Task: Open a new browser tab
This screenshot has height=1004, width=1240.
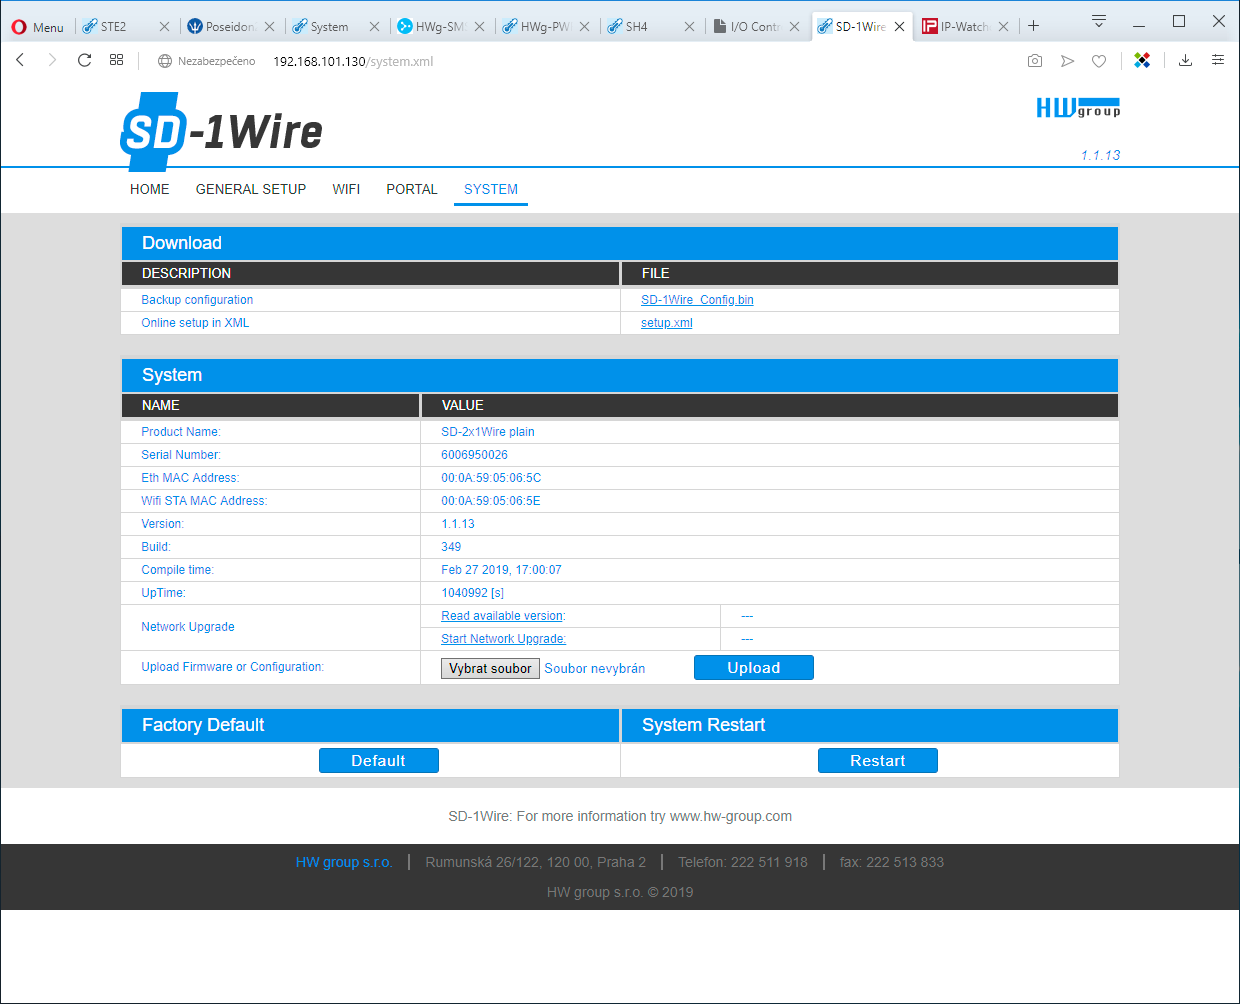Action: pos(1034,26)
